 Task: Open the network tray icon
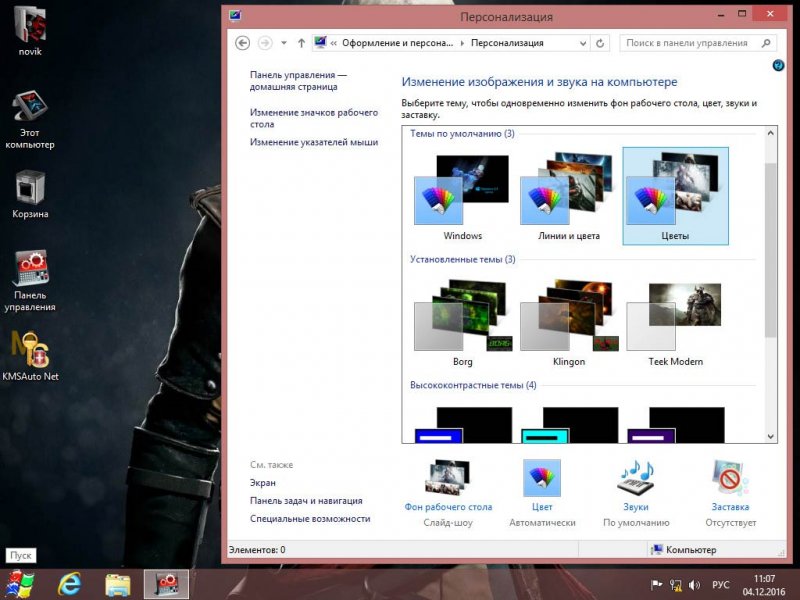coord(676,585)
